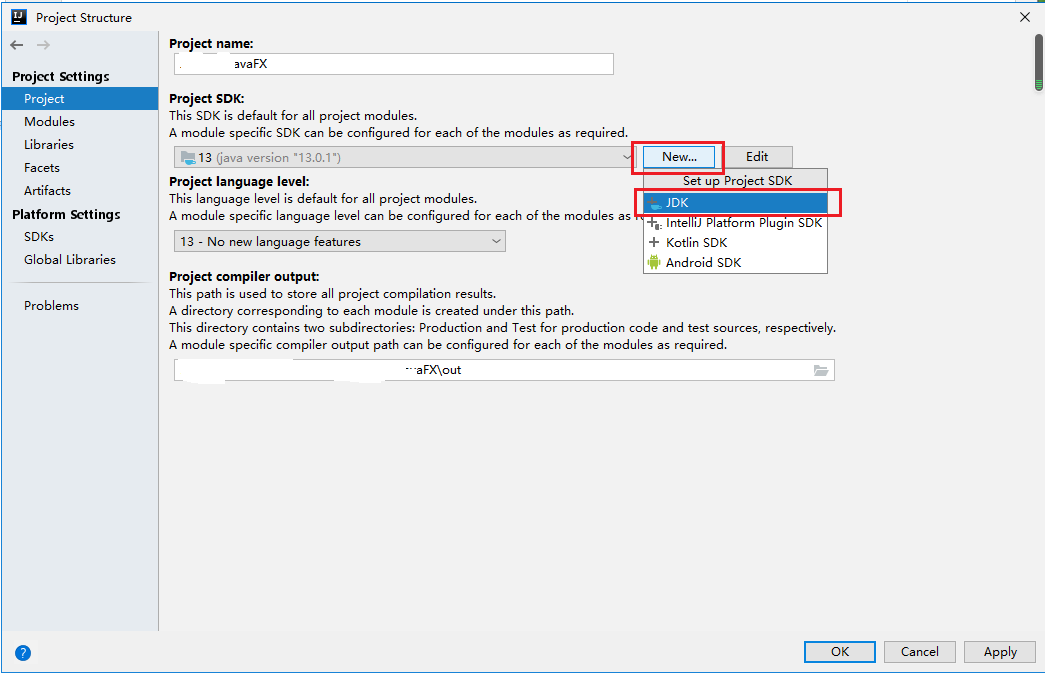The height and width of the screenshot is (673, 1046).
Task: Open the project language level dropdown
Action: click(340, 241)
